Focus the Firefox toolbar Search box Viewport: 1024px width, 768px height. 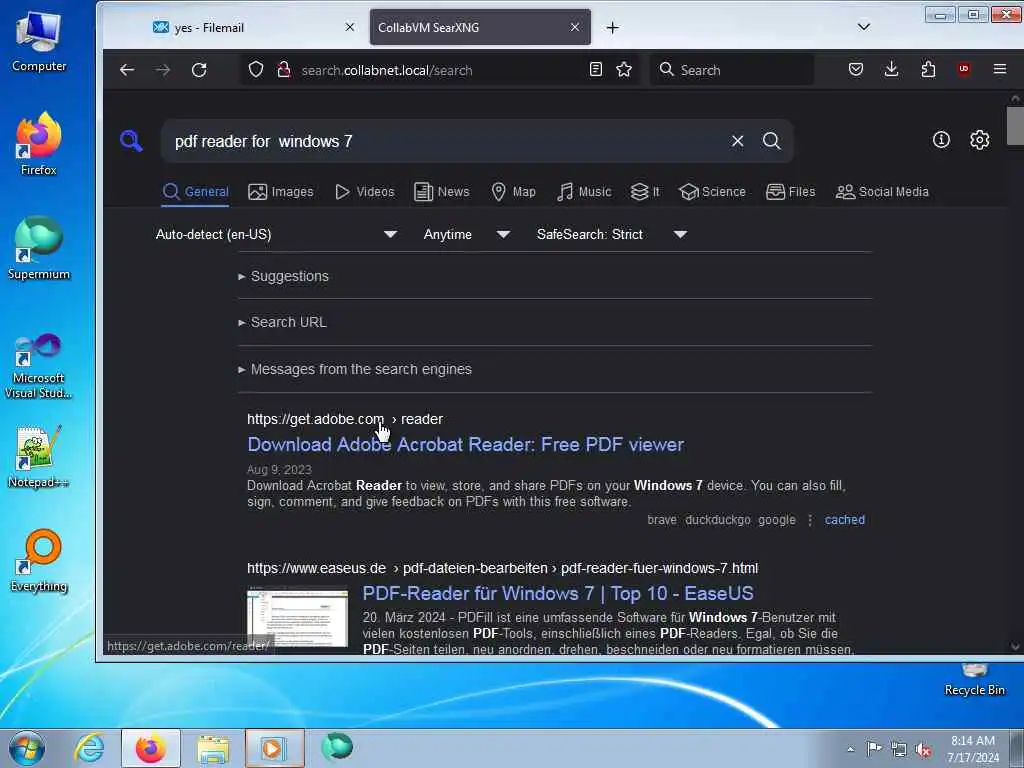(732, 70)
